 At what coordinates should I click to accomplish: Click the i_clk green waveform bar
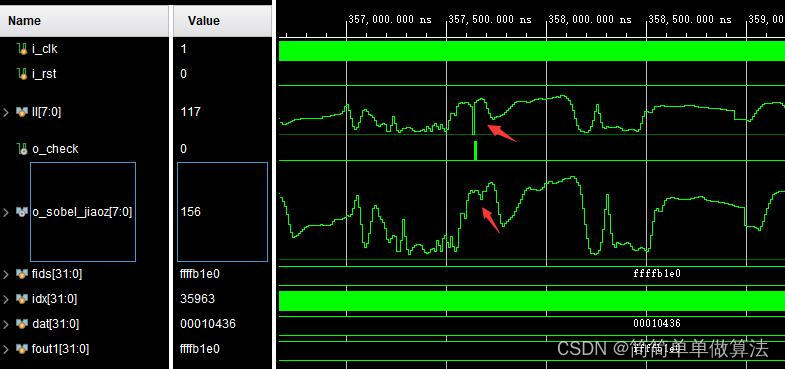[x=532, y=51]
